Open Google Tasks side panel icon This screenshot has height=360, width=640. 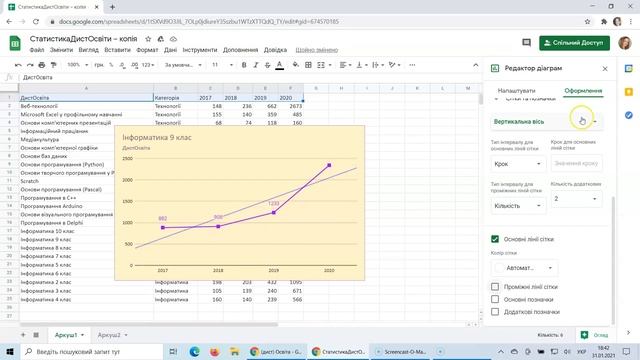(x=629, y=116)
